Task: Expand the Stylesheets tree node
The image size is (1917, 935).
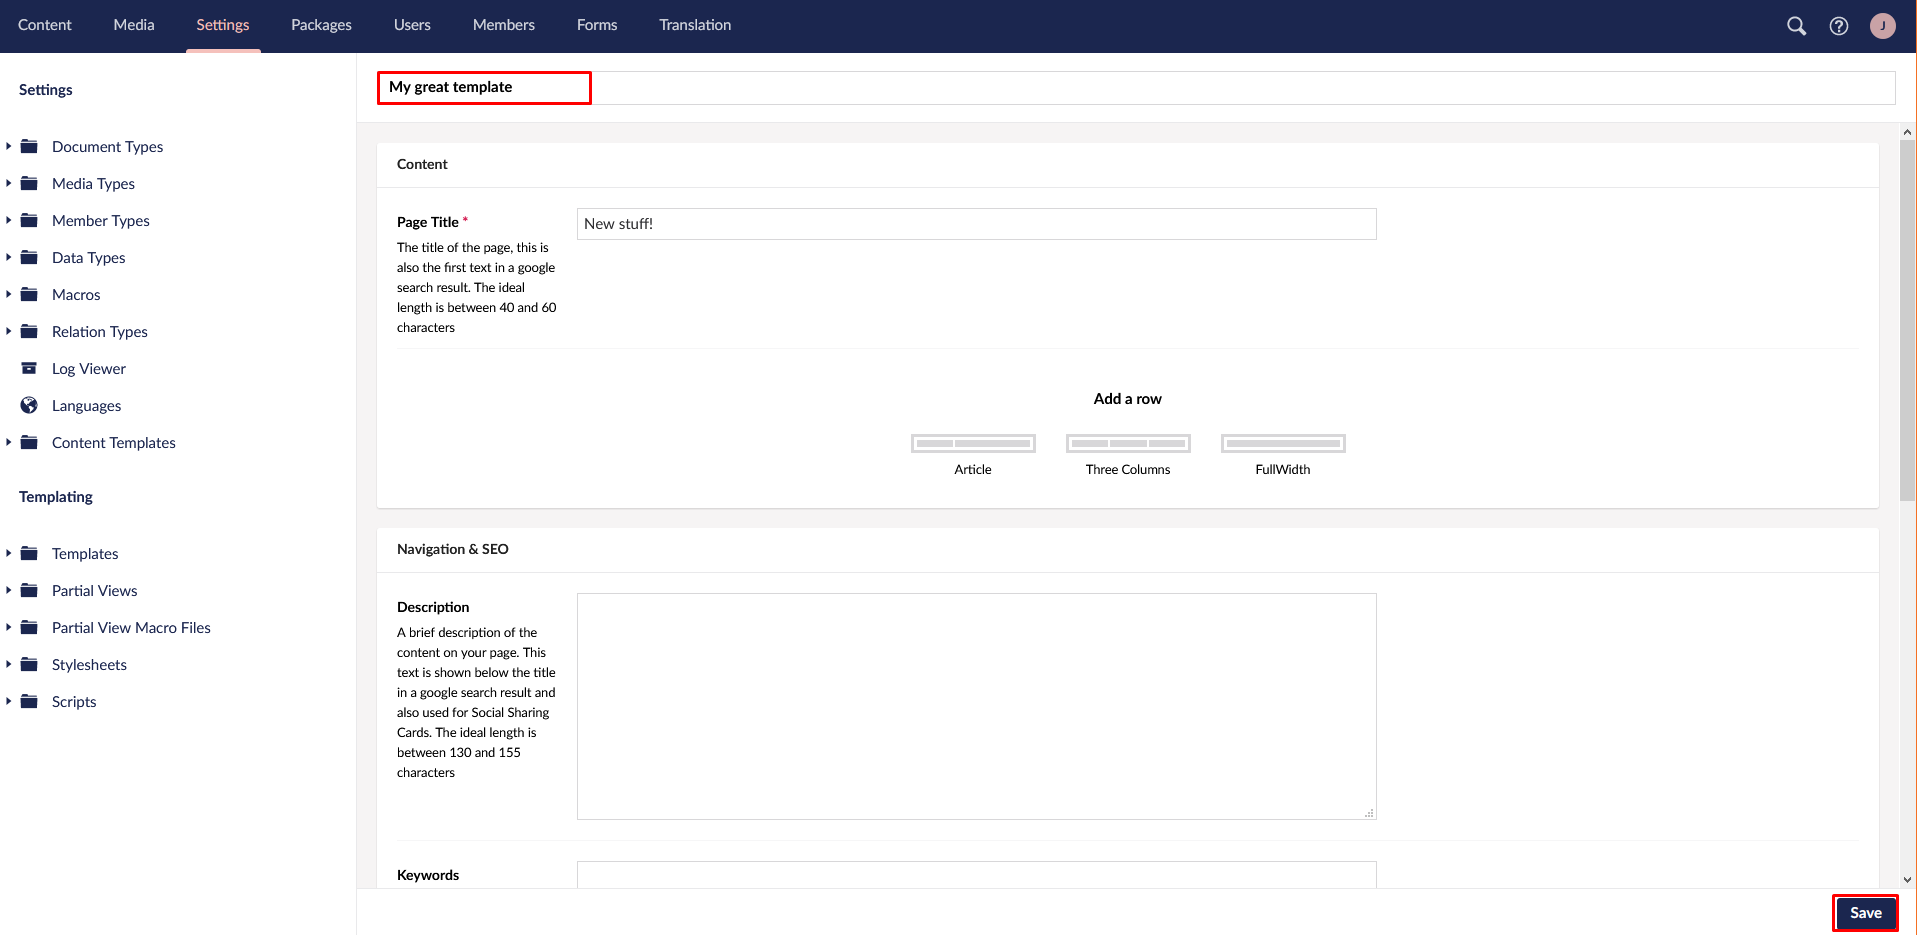Action: click(x=8, y=664)
